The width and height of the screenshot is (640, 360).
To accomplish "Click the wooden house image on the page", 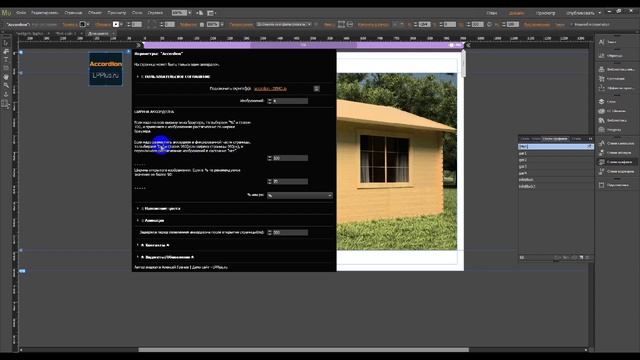I will pyautogui.click(x=396, y=161).
